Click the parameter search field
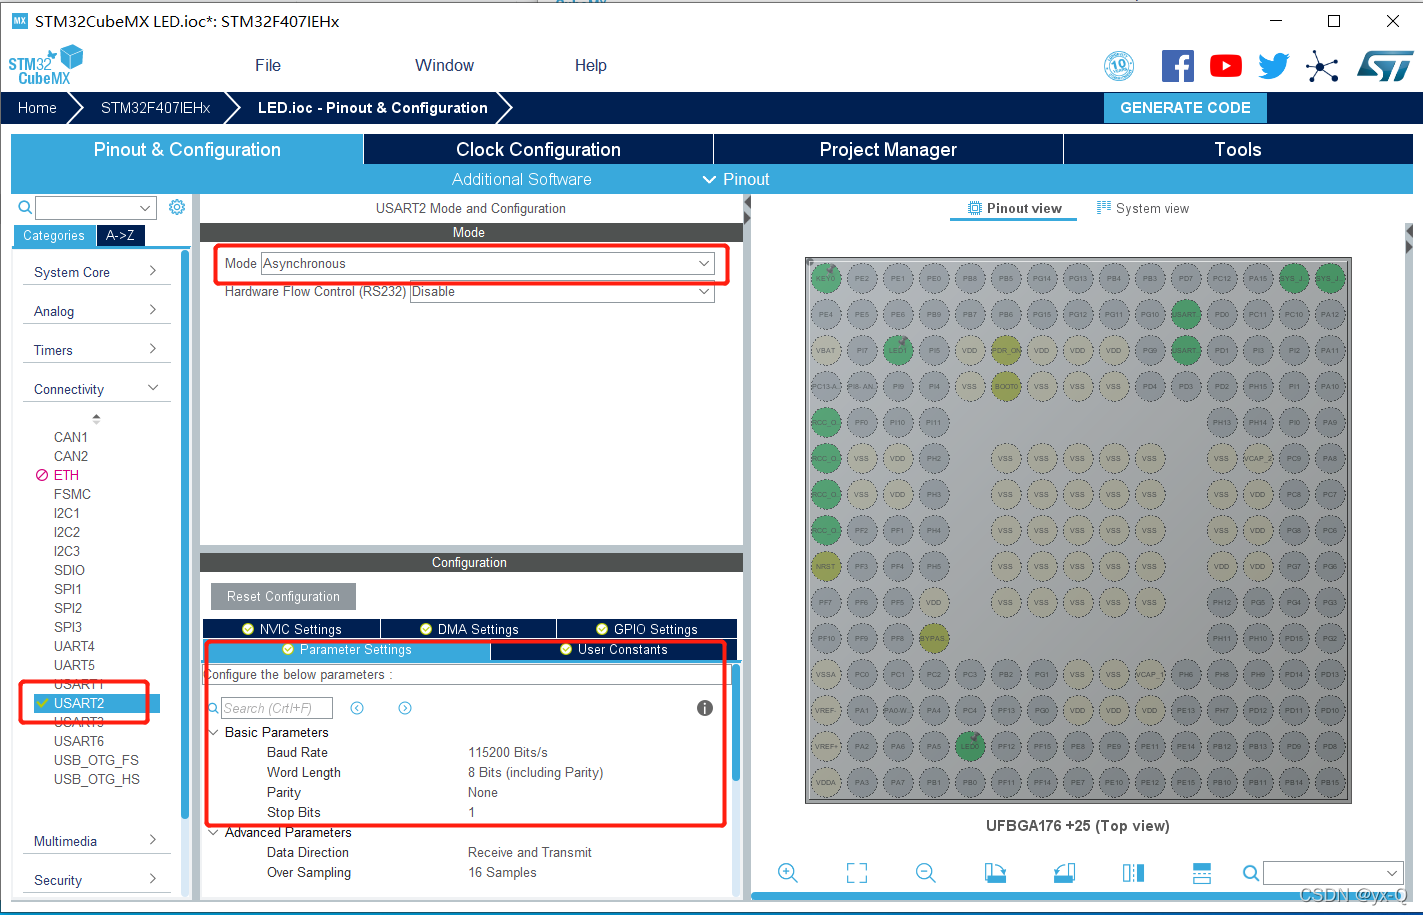This screenshot has height=915, width=1423. point(276,708)
